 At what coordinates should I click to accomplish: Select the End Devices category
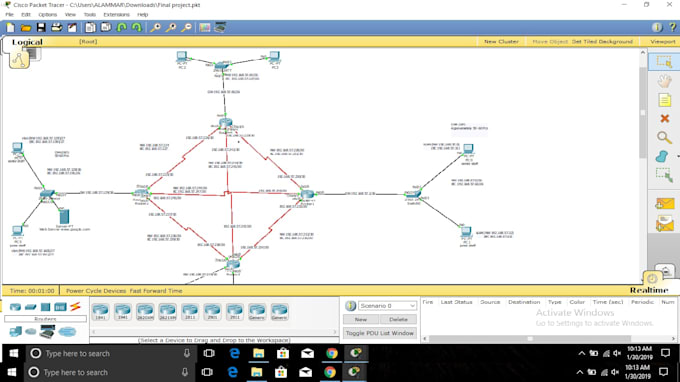(15, 332)
